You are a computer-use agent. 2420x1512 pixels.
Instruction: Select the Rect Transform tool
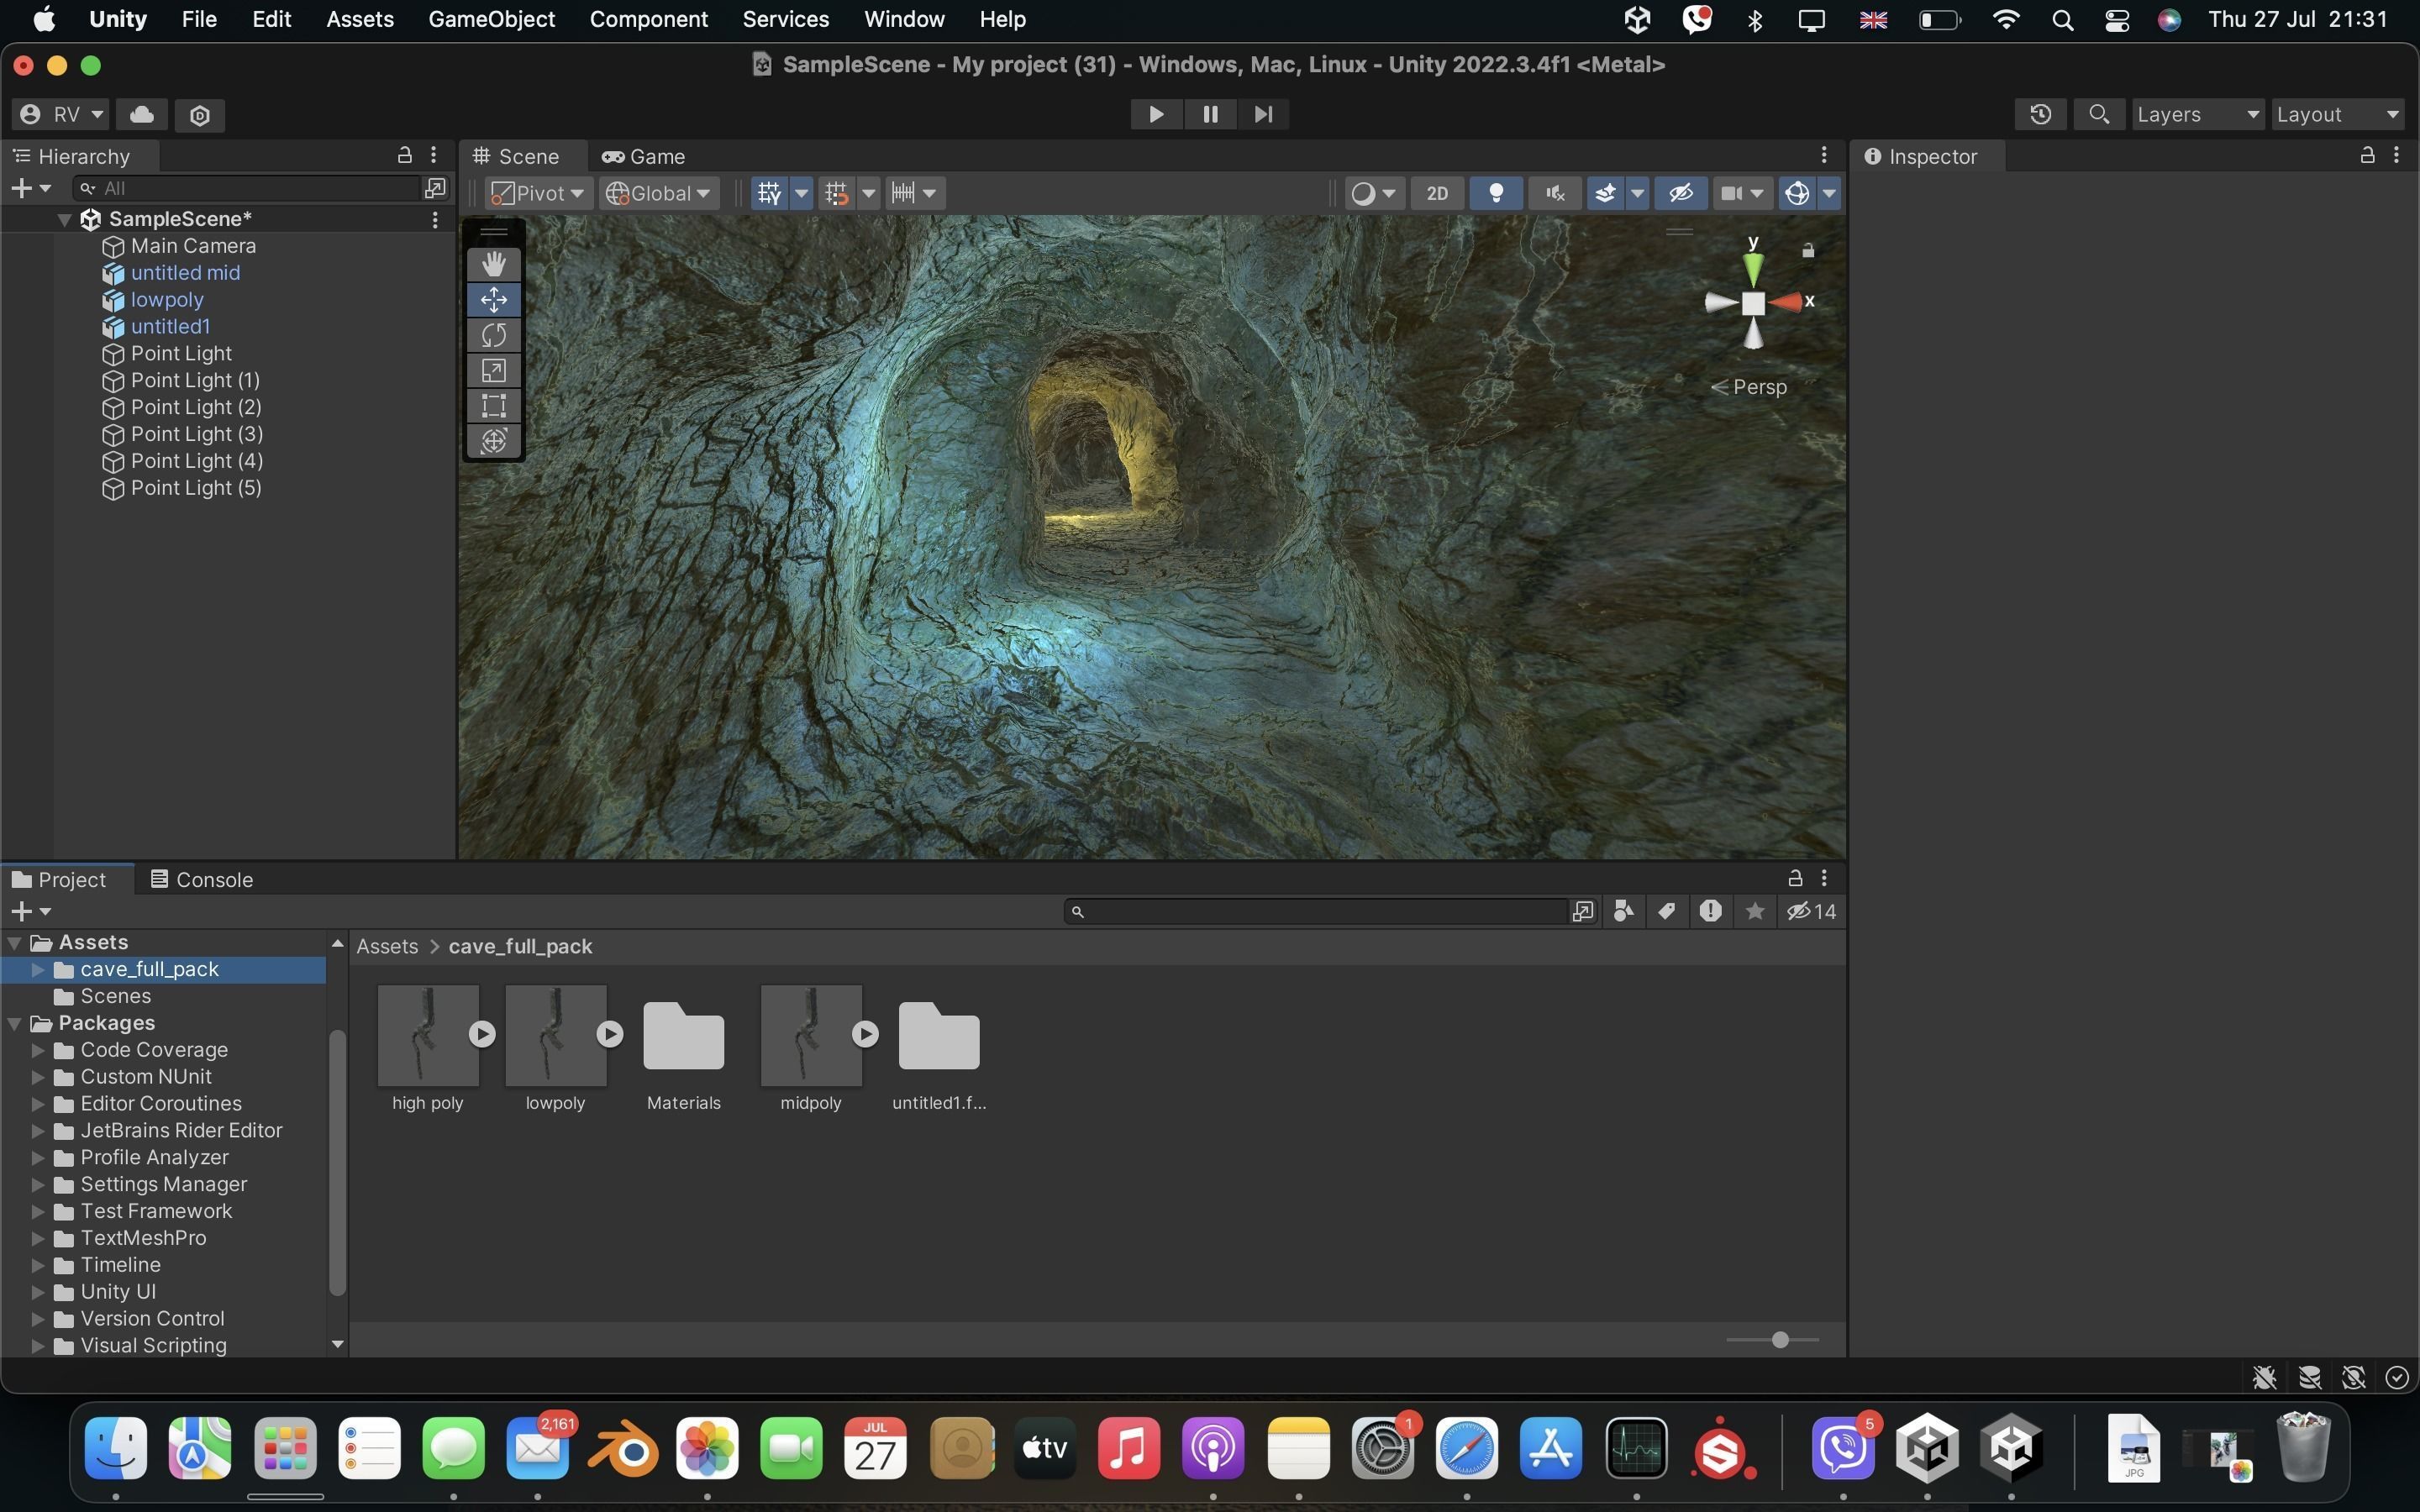(494, 405)
